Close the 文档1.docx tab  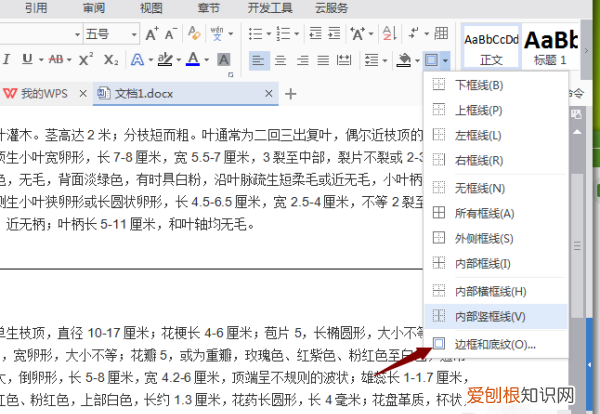point(269,93)
